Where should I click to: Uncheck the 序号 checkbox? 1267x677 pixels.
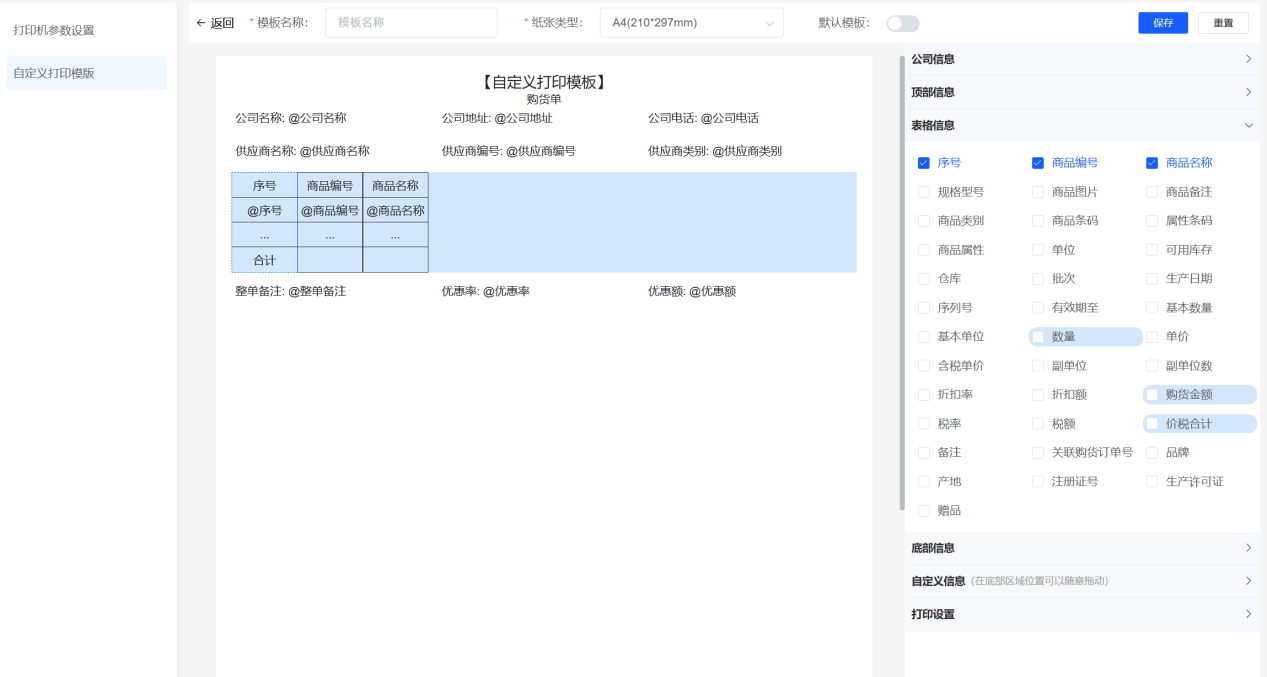[x=924, y=163]
